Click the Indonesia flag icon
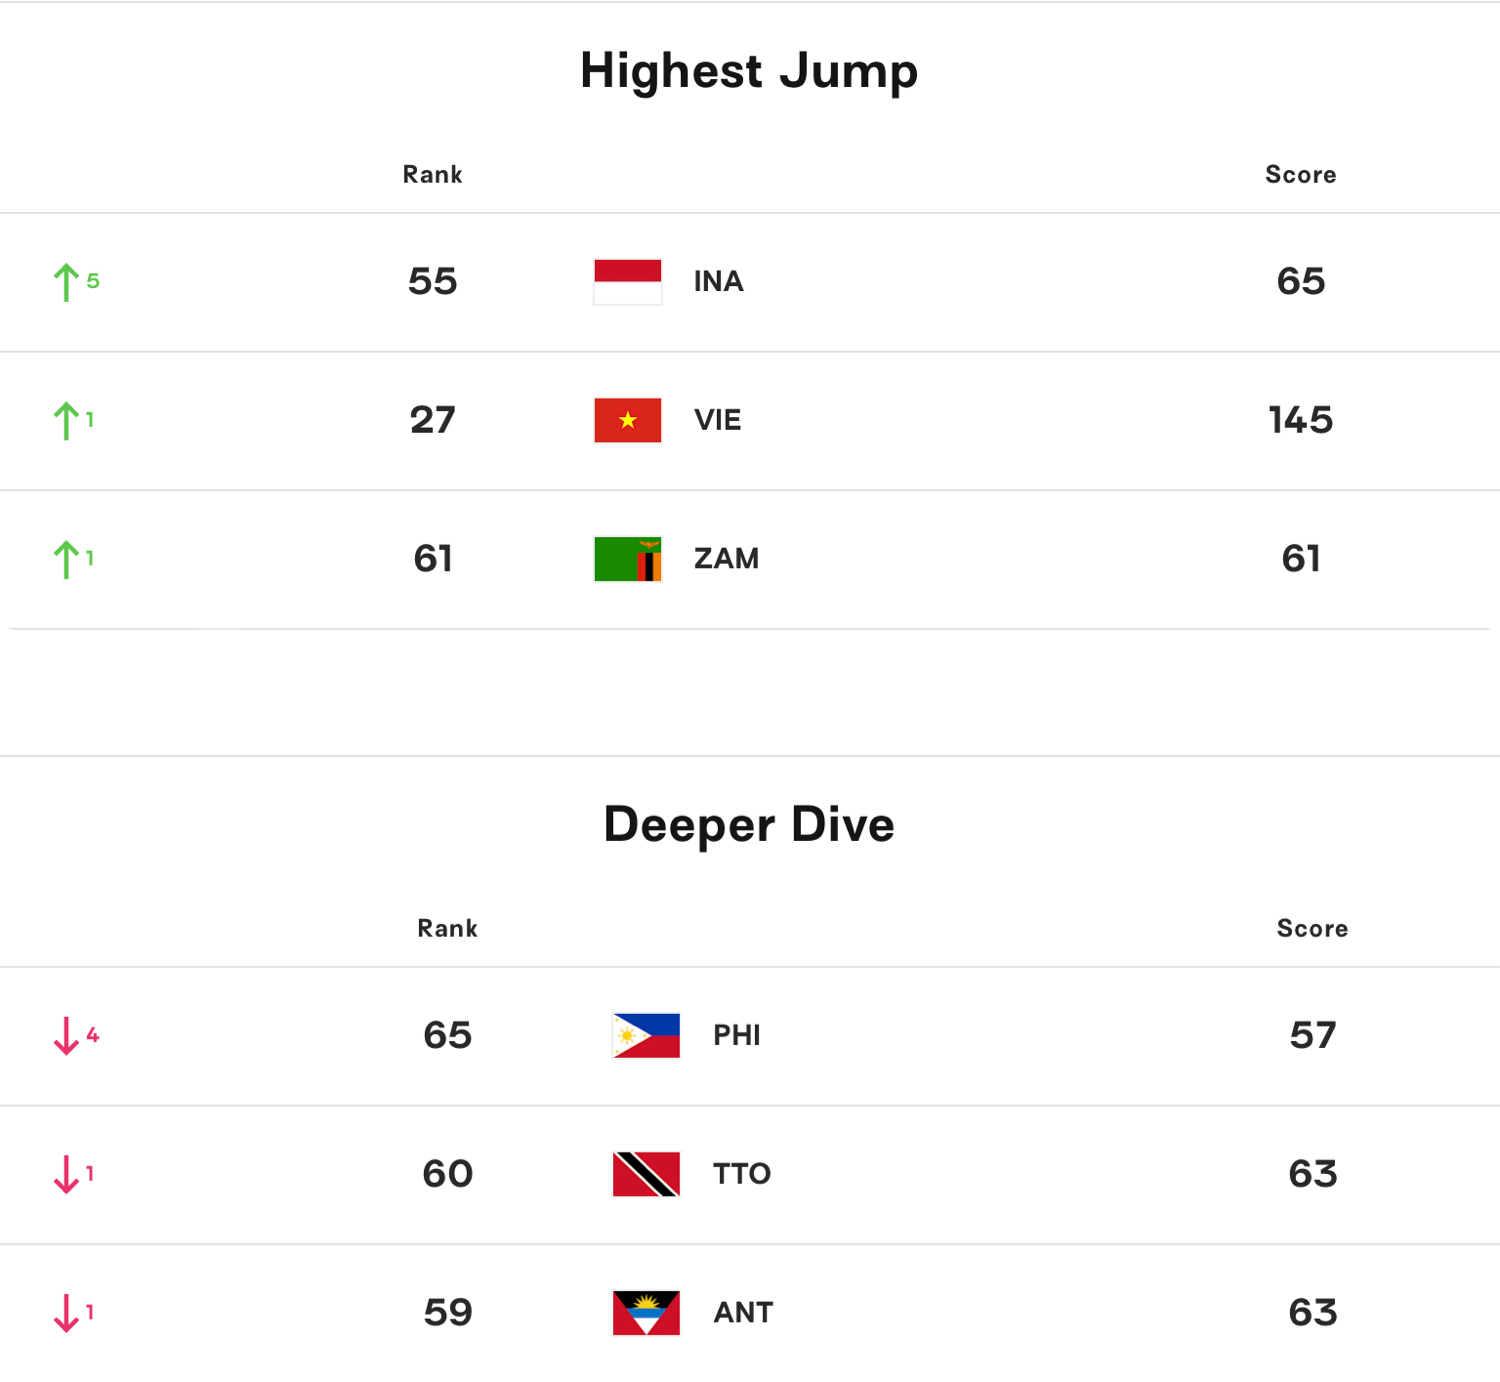 pyautogui.click(x=627, y=282)
